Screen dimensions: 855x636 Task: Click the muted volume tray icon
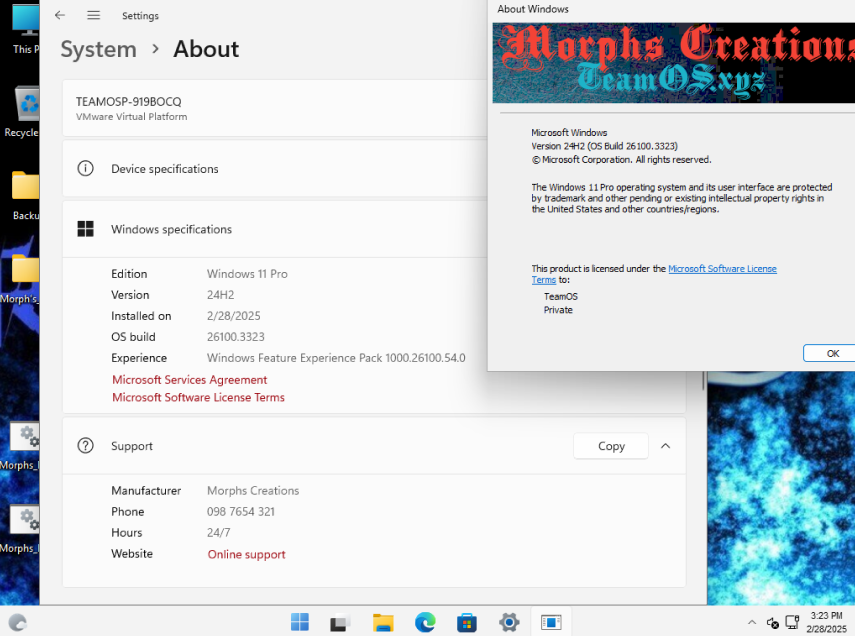[x=773, y=622]
